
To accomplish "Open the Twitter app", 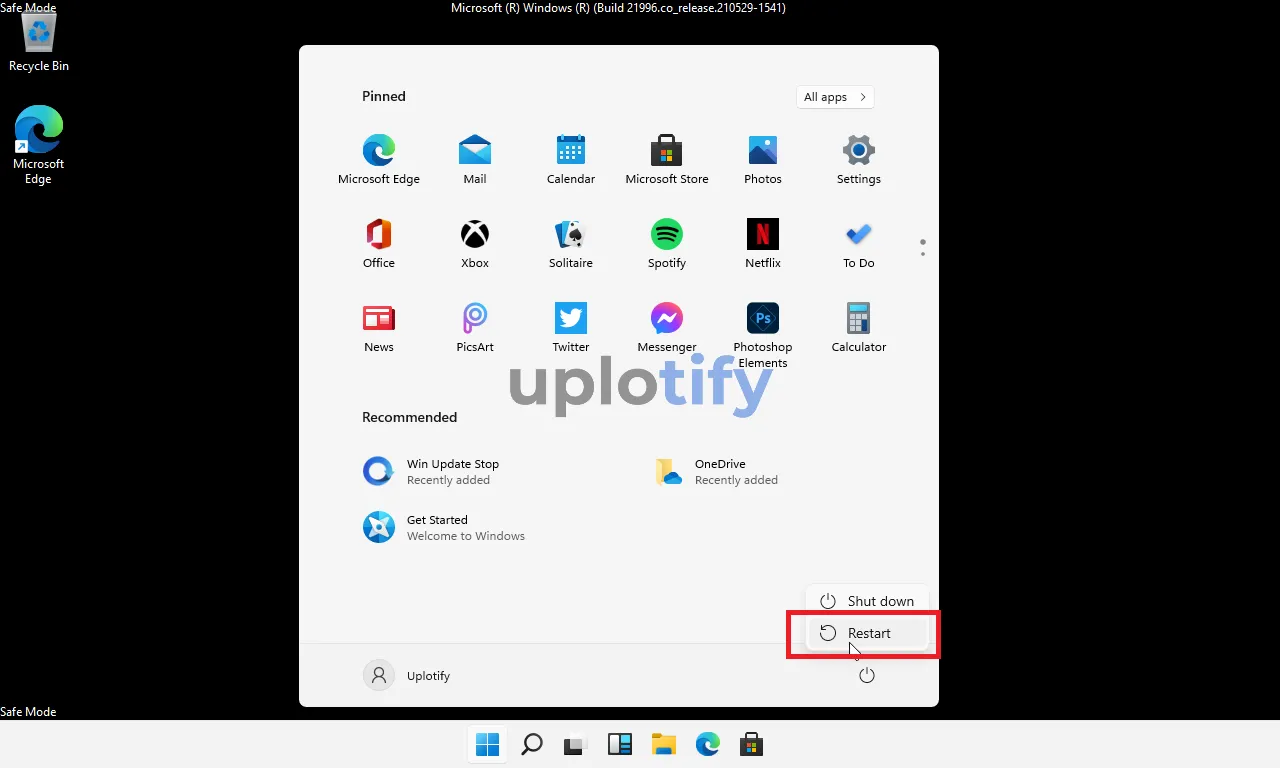I will pos(571,328).
